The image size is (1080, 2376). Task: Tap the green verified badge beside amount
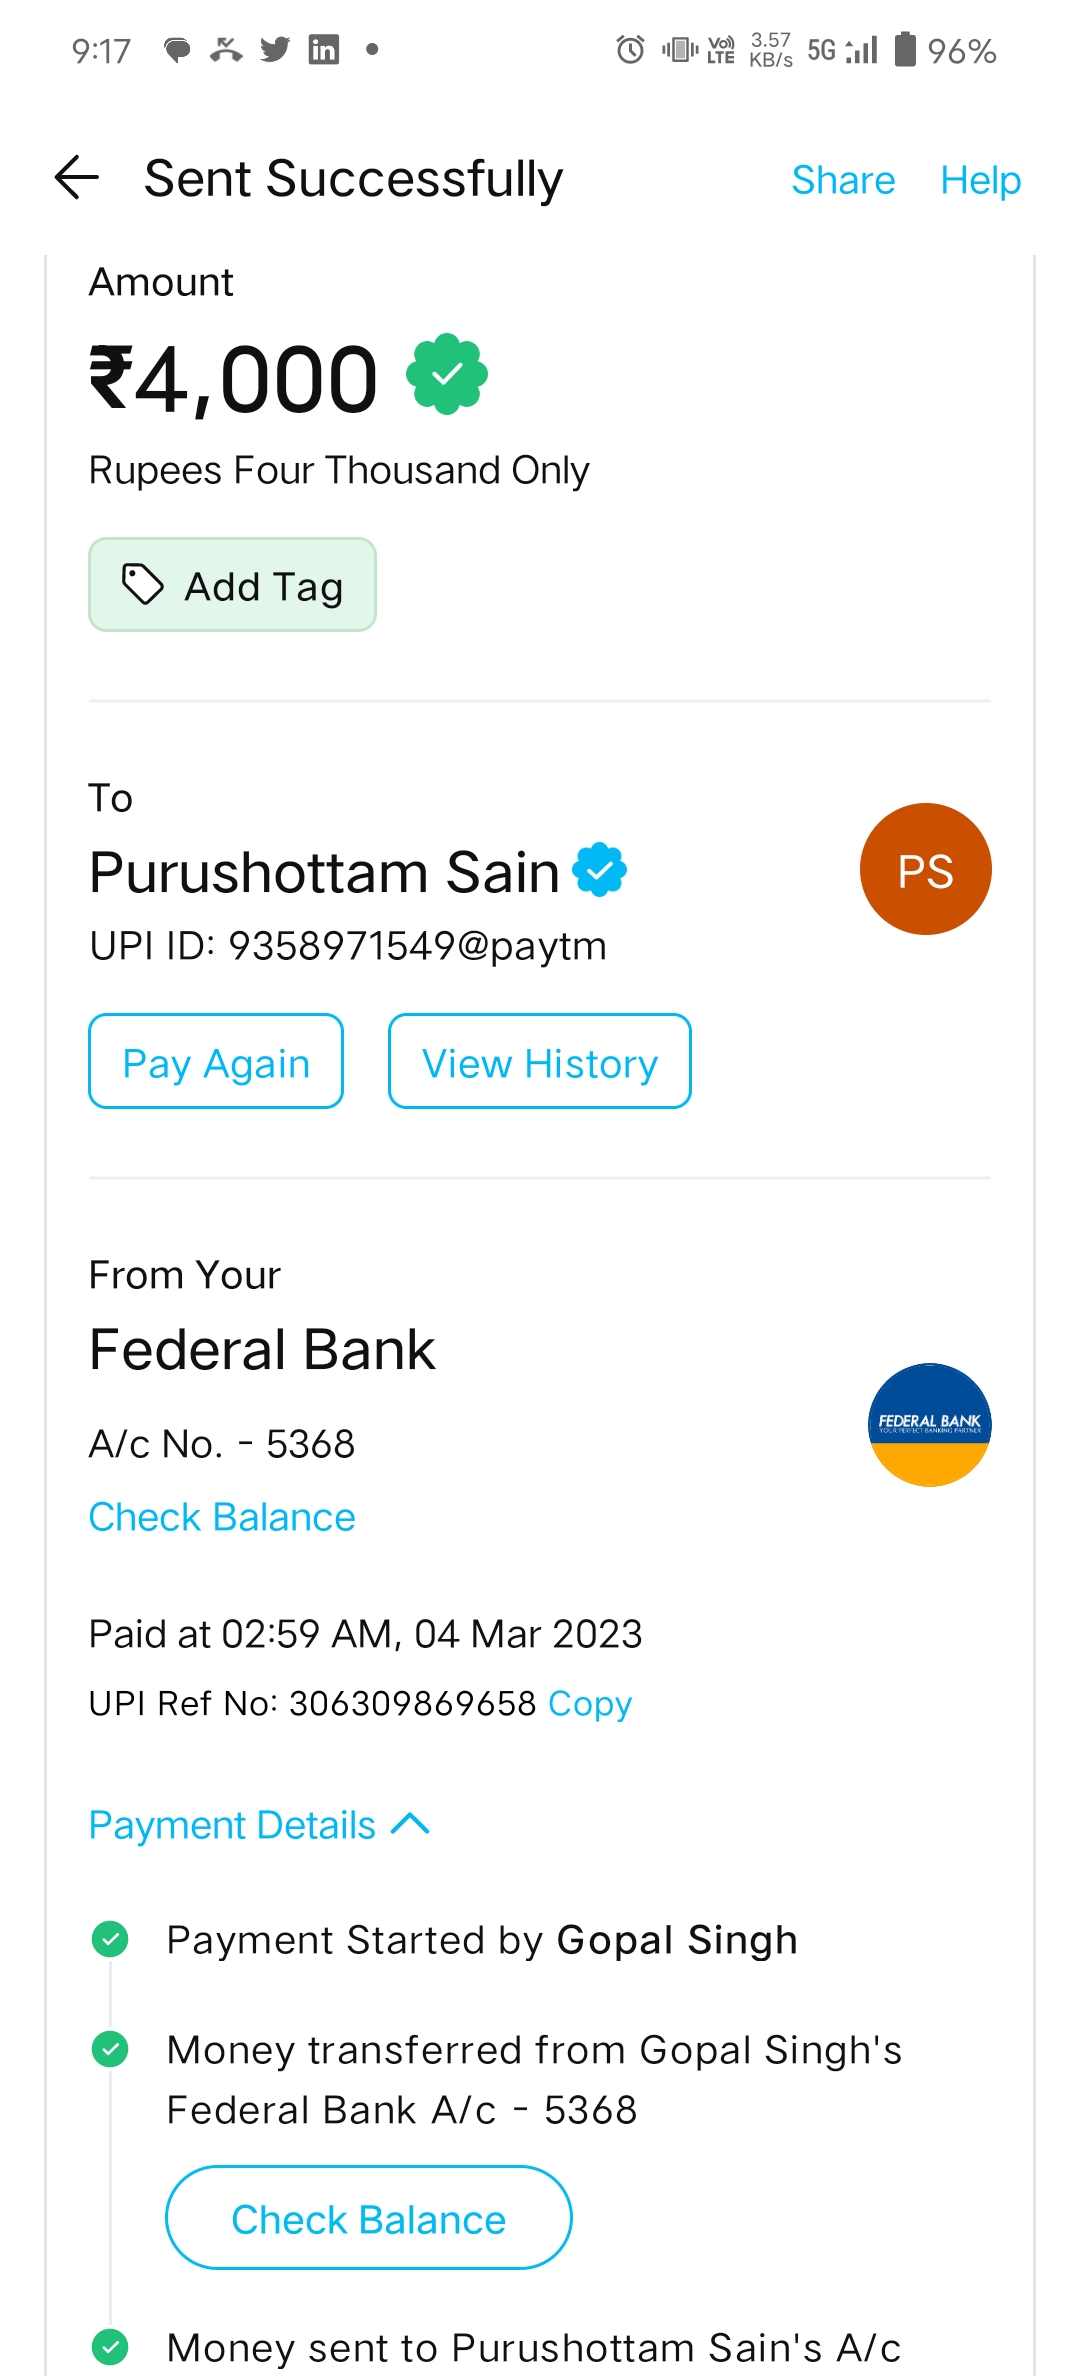click(447, 374)
